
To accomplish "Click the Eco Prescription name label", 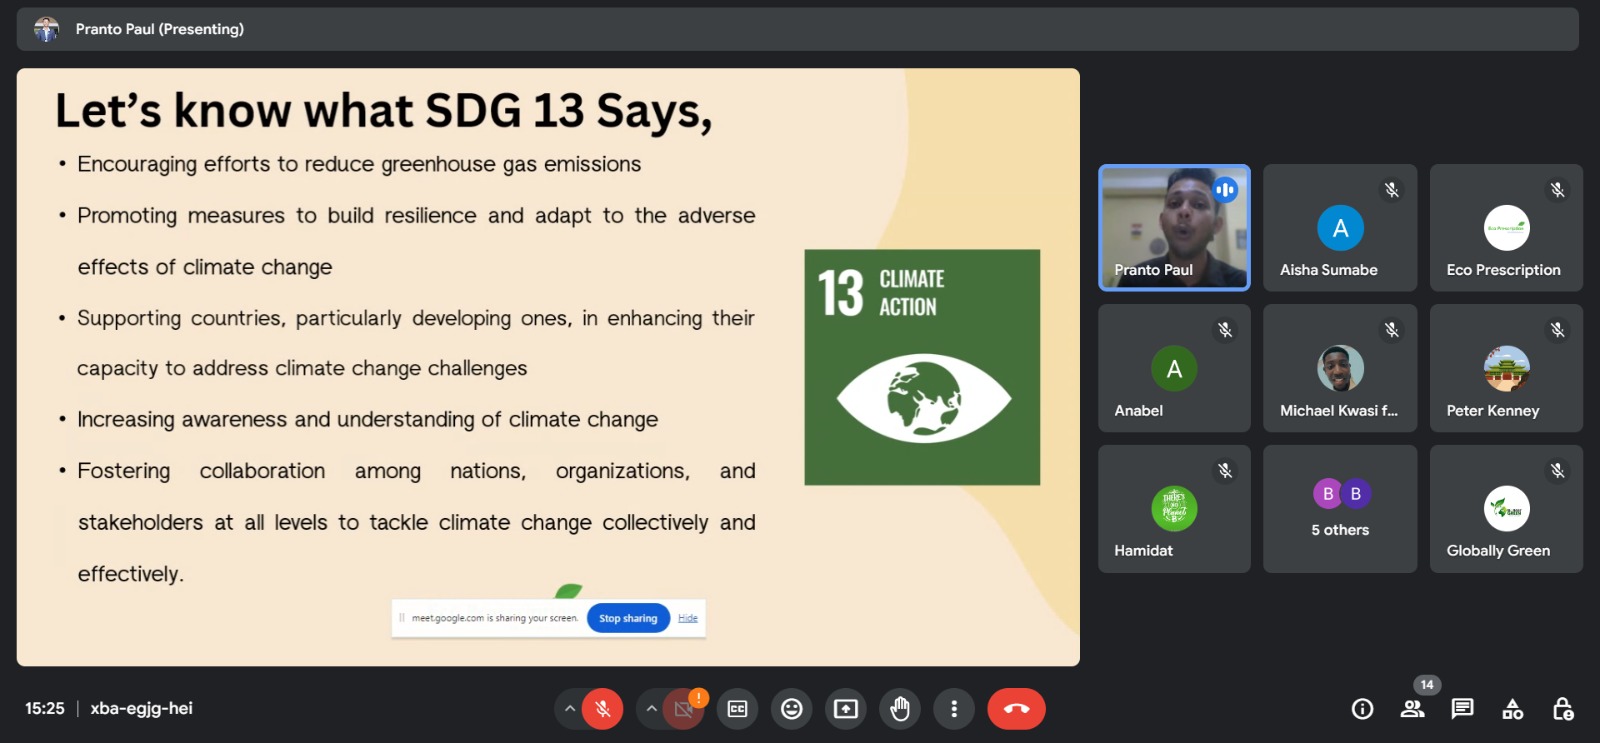I will [x=1503, y=270].
